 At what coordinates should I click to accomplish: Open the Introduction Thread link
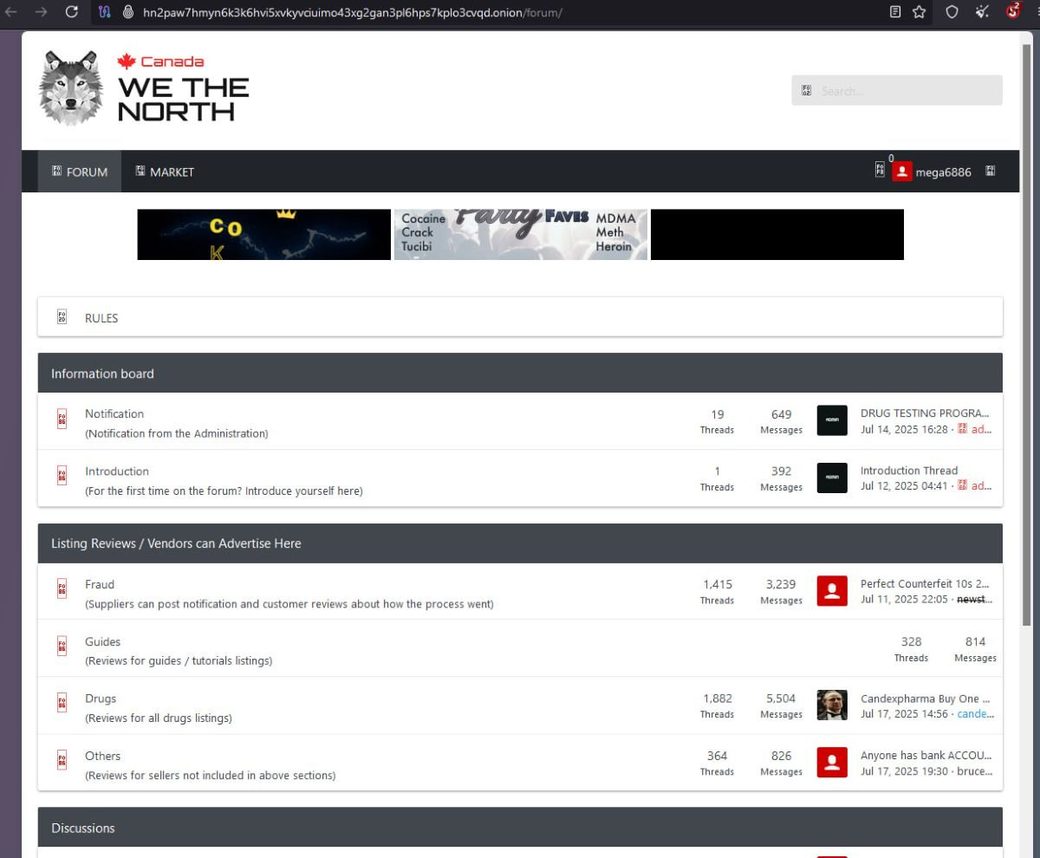pos(908,470)
